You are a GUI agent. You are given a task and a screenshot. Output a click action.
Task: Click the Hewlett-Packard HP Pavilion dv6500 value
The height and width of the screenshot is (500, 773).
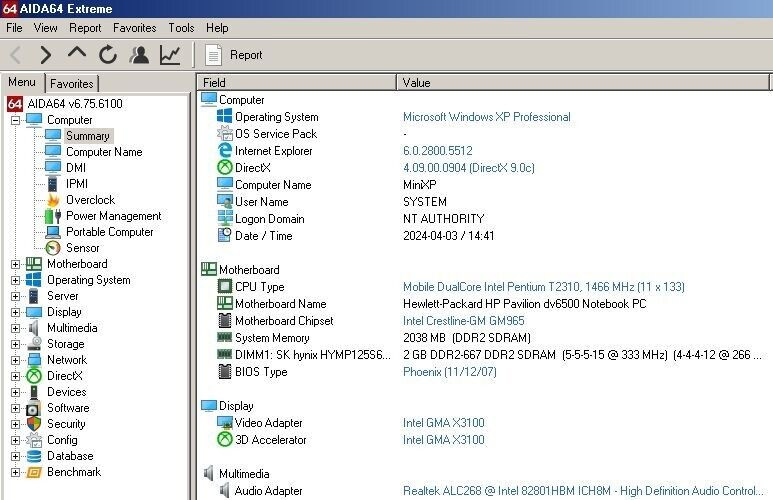click(525, 304)
